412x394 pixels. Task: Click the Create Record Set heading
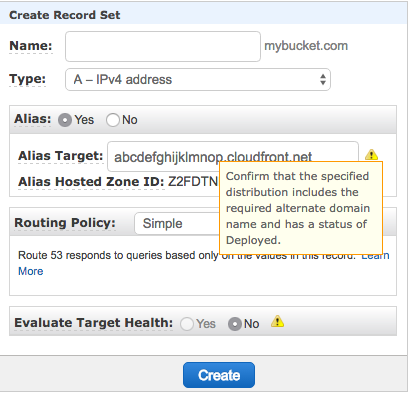tap(65, 15)
